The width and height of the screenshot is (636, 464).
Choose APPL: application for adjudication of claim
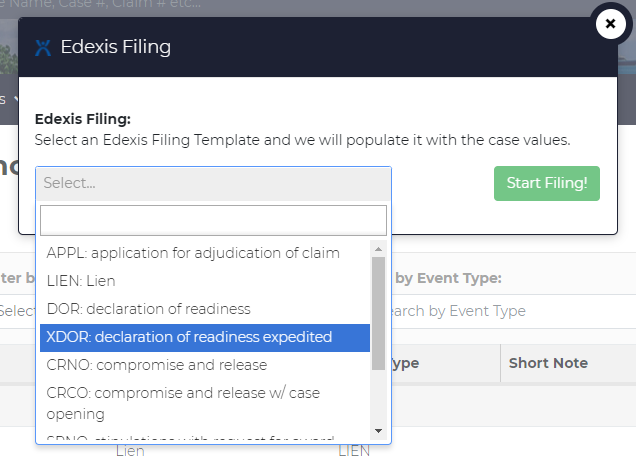pos(205,253)
